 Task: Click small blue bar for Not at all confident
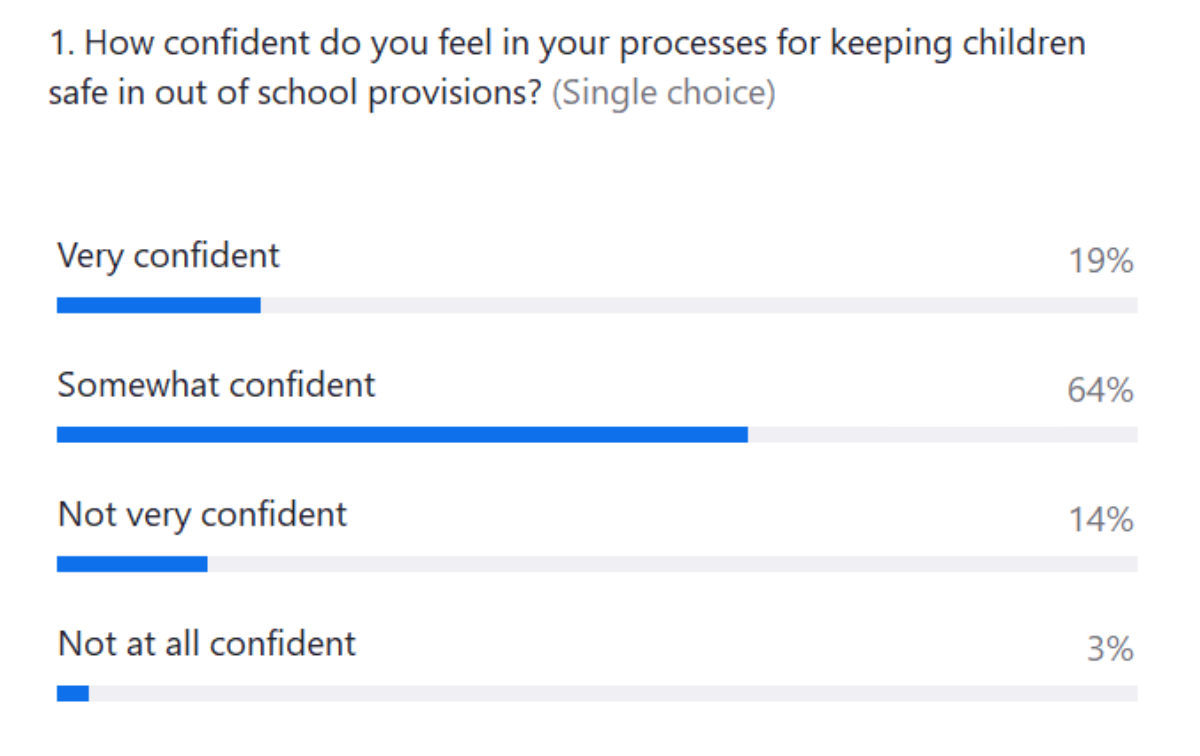[x=72, y=693]
